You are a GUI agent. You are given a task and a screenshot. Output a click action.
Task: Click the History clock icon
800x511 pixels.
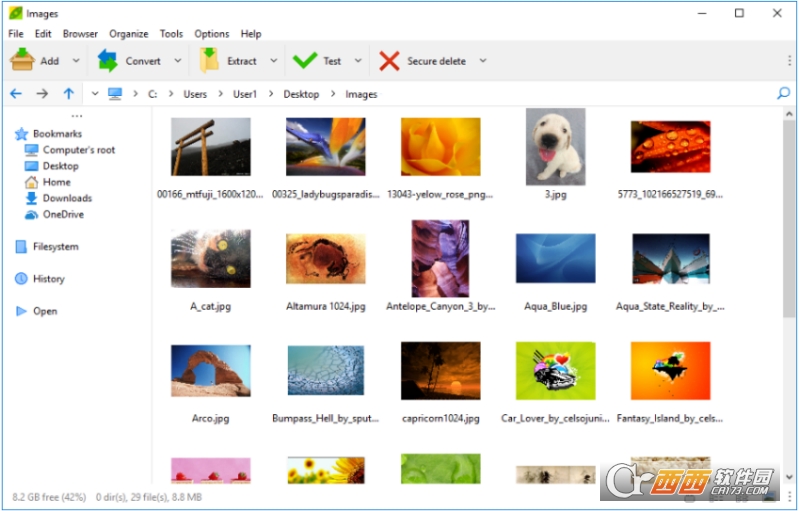tap(21, 278)
